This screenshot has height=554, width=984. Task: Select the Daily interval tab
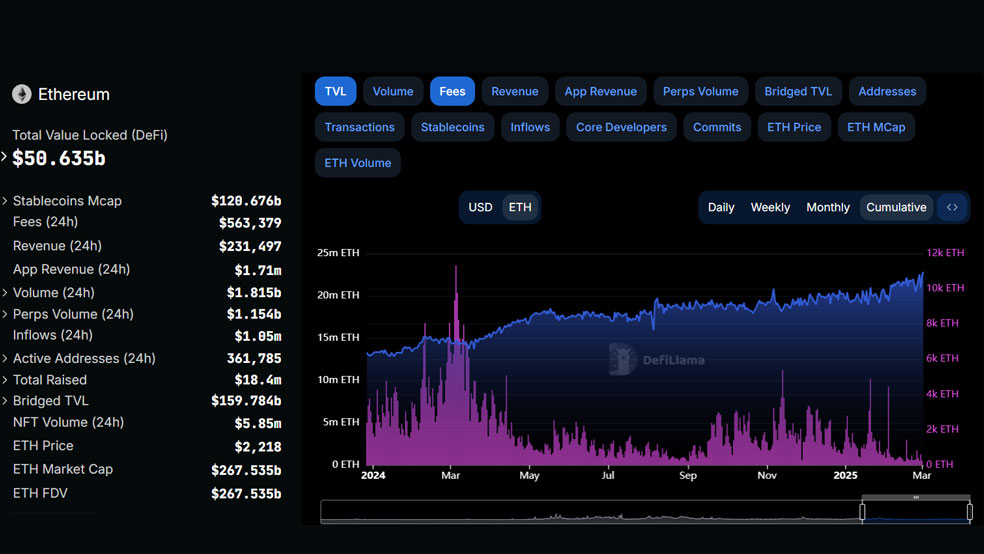[720, 207]
